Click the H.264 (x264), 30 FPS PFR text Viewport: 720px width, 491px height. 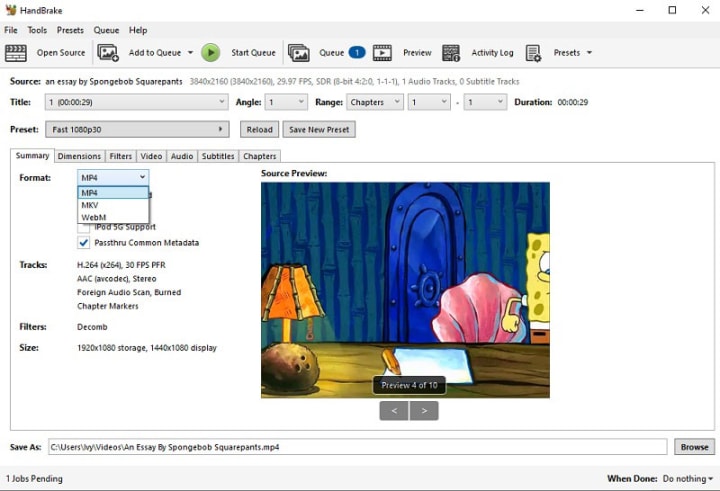(121, 265)
